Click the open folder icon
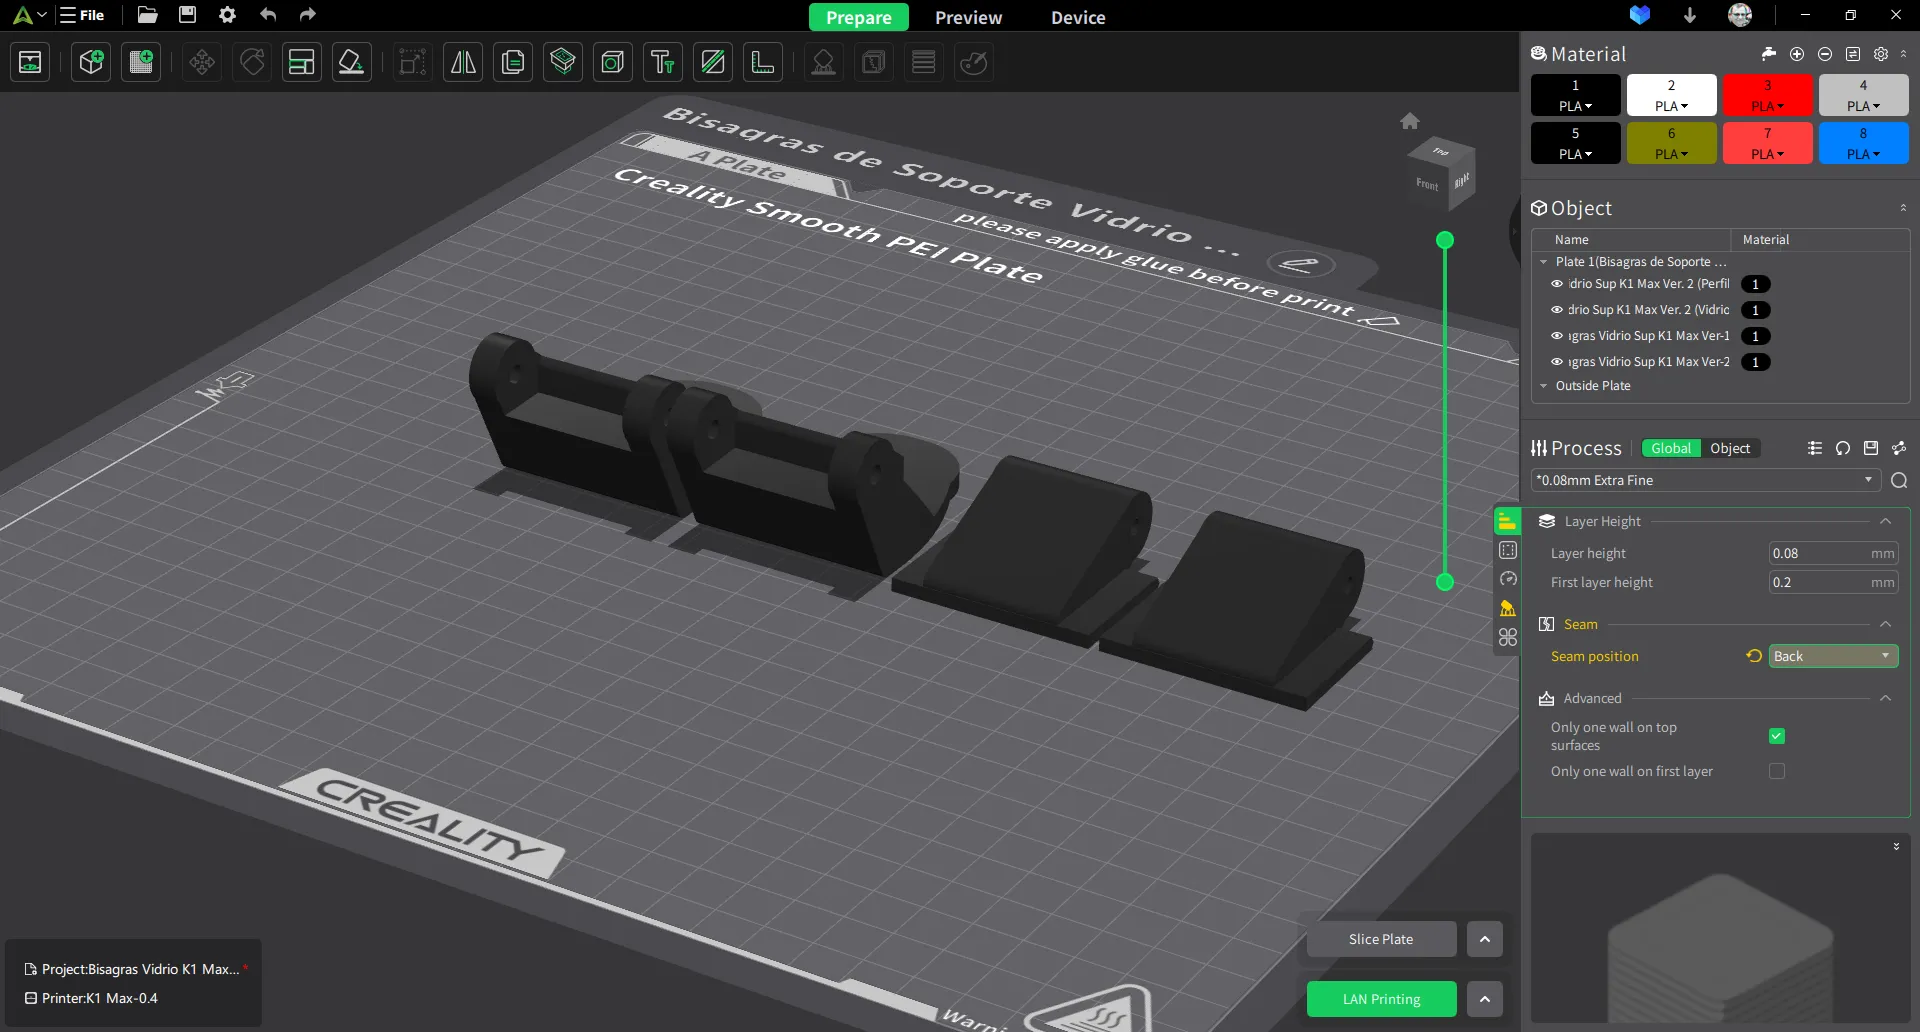 pos(147,15)
